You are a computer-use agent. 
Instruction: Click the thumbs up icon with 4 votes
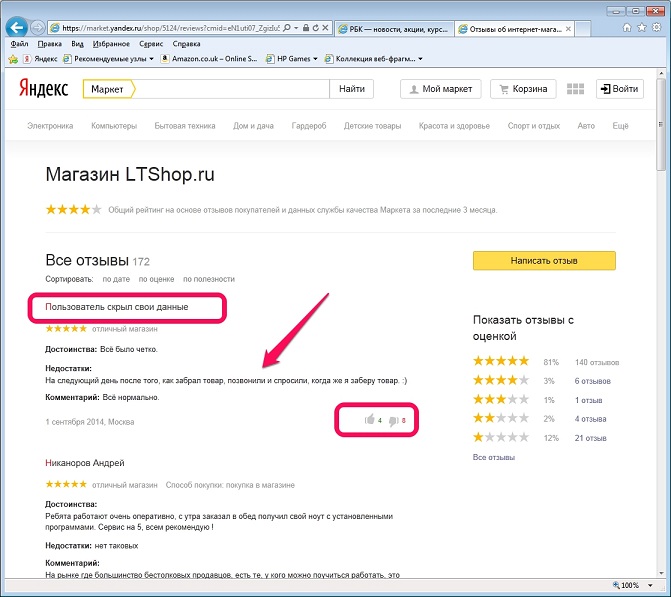tap(370, 420)
